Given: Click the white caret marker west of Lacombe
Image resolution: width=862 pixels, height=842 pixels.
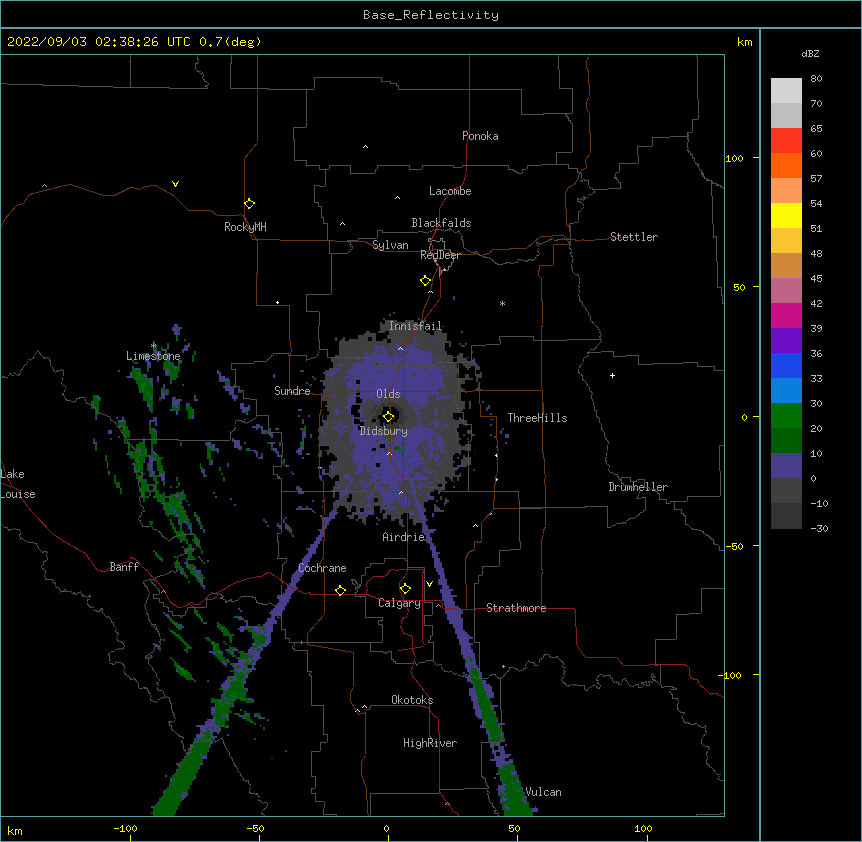Looking at the screenshot, I should coord(397,198).
